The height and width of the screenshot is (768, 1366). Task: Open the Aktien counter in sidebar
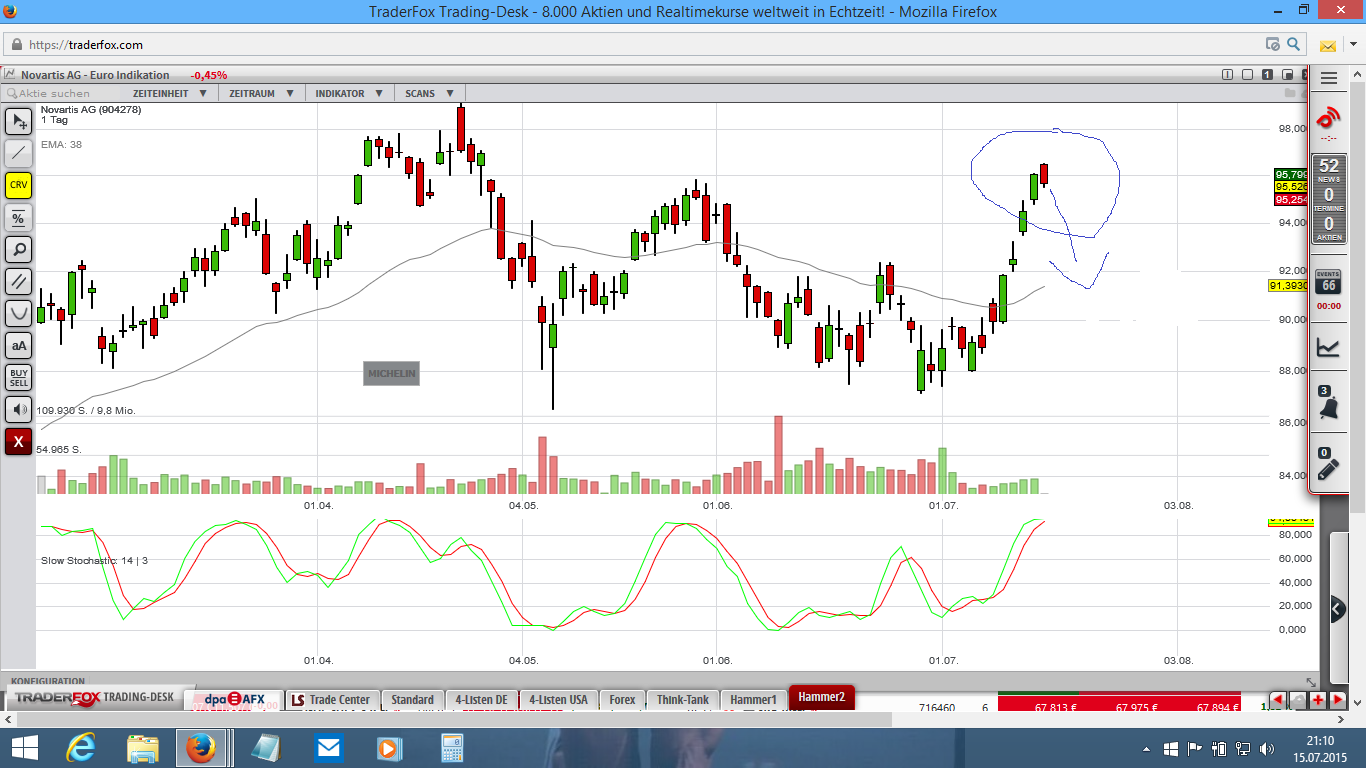pyautogui.click(x=1329, y=227)
